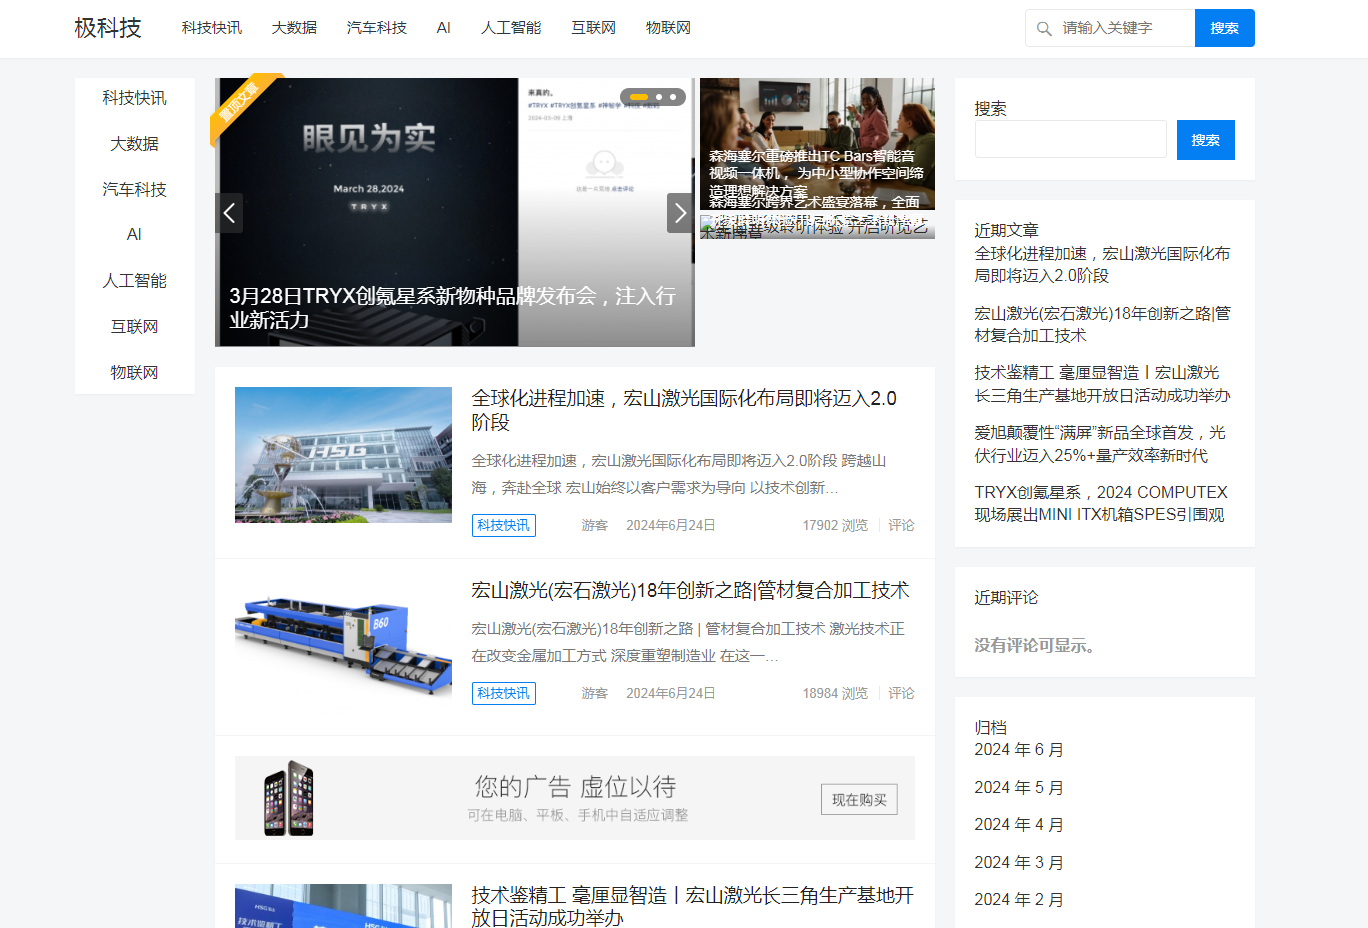
Task: Open 人工智能 in top navigation
Action: (x=511, y=28)
